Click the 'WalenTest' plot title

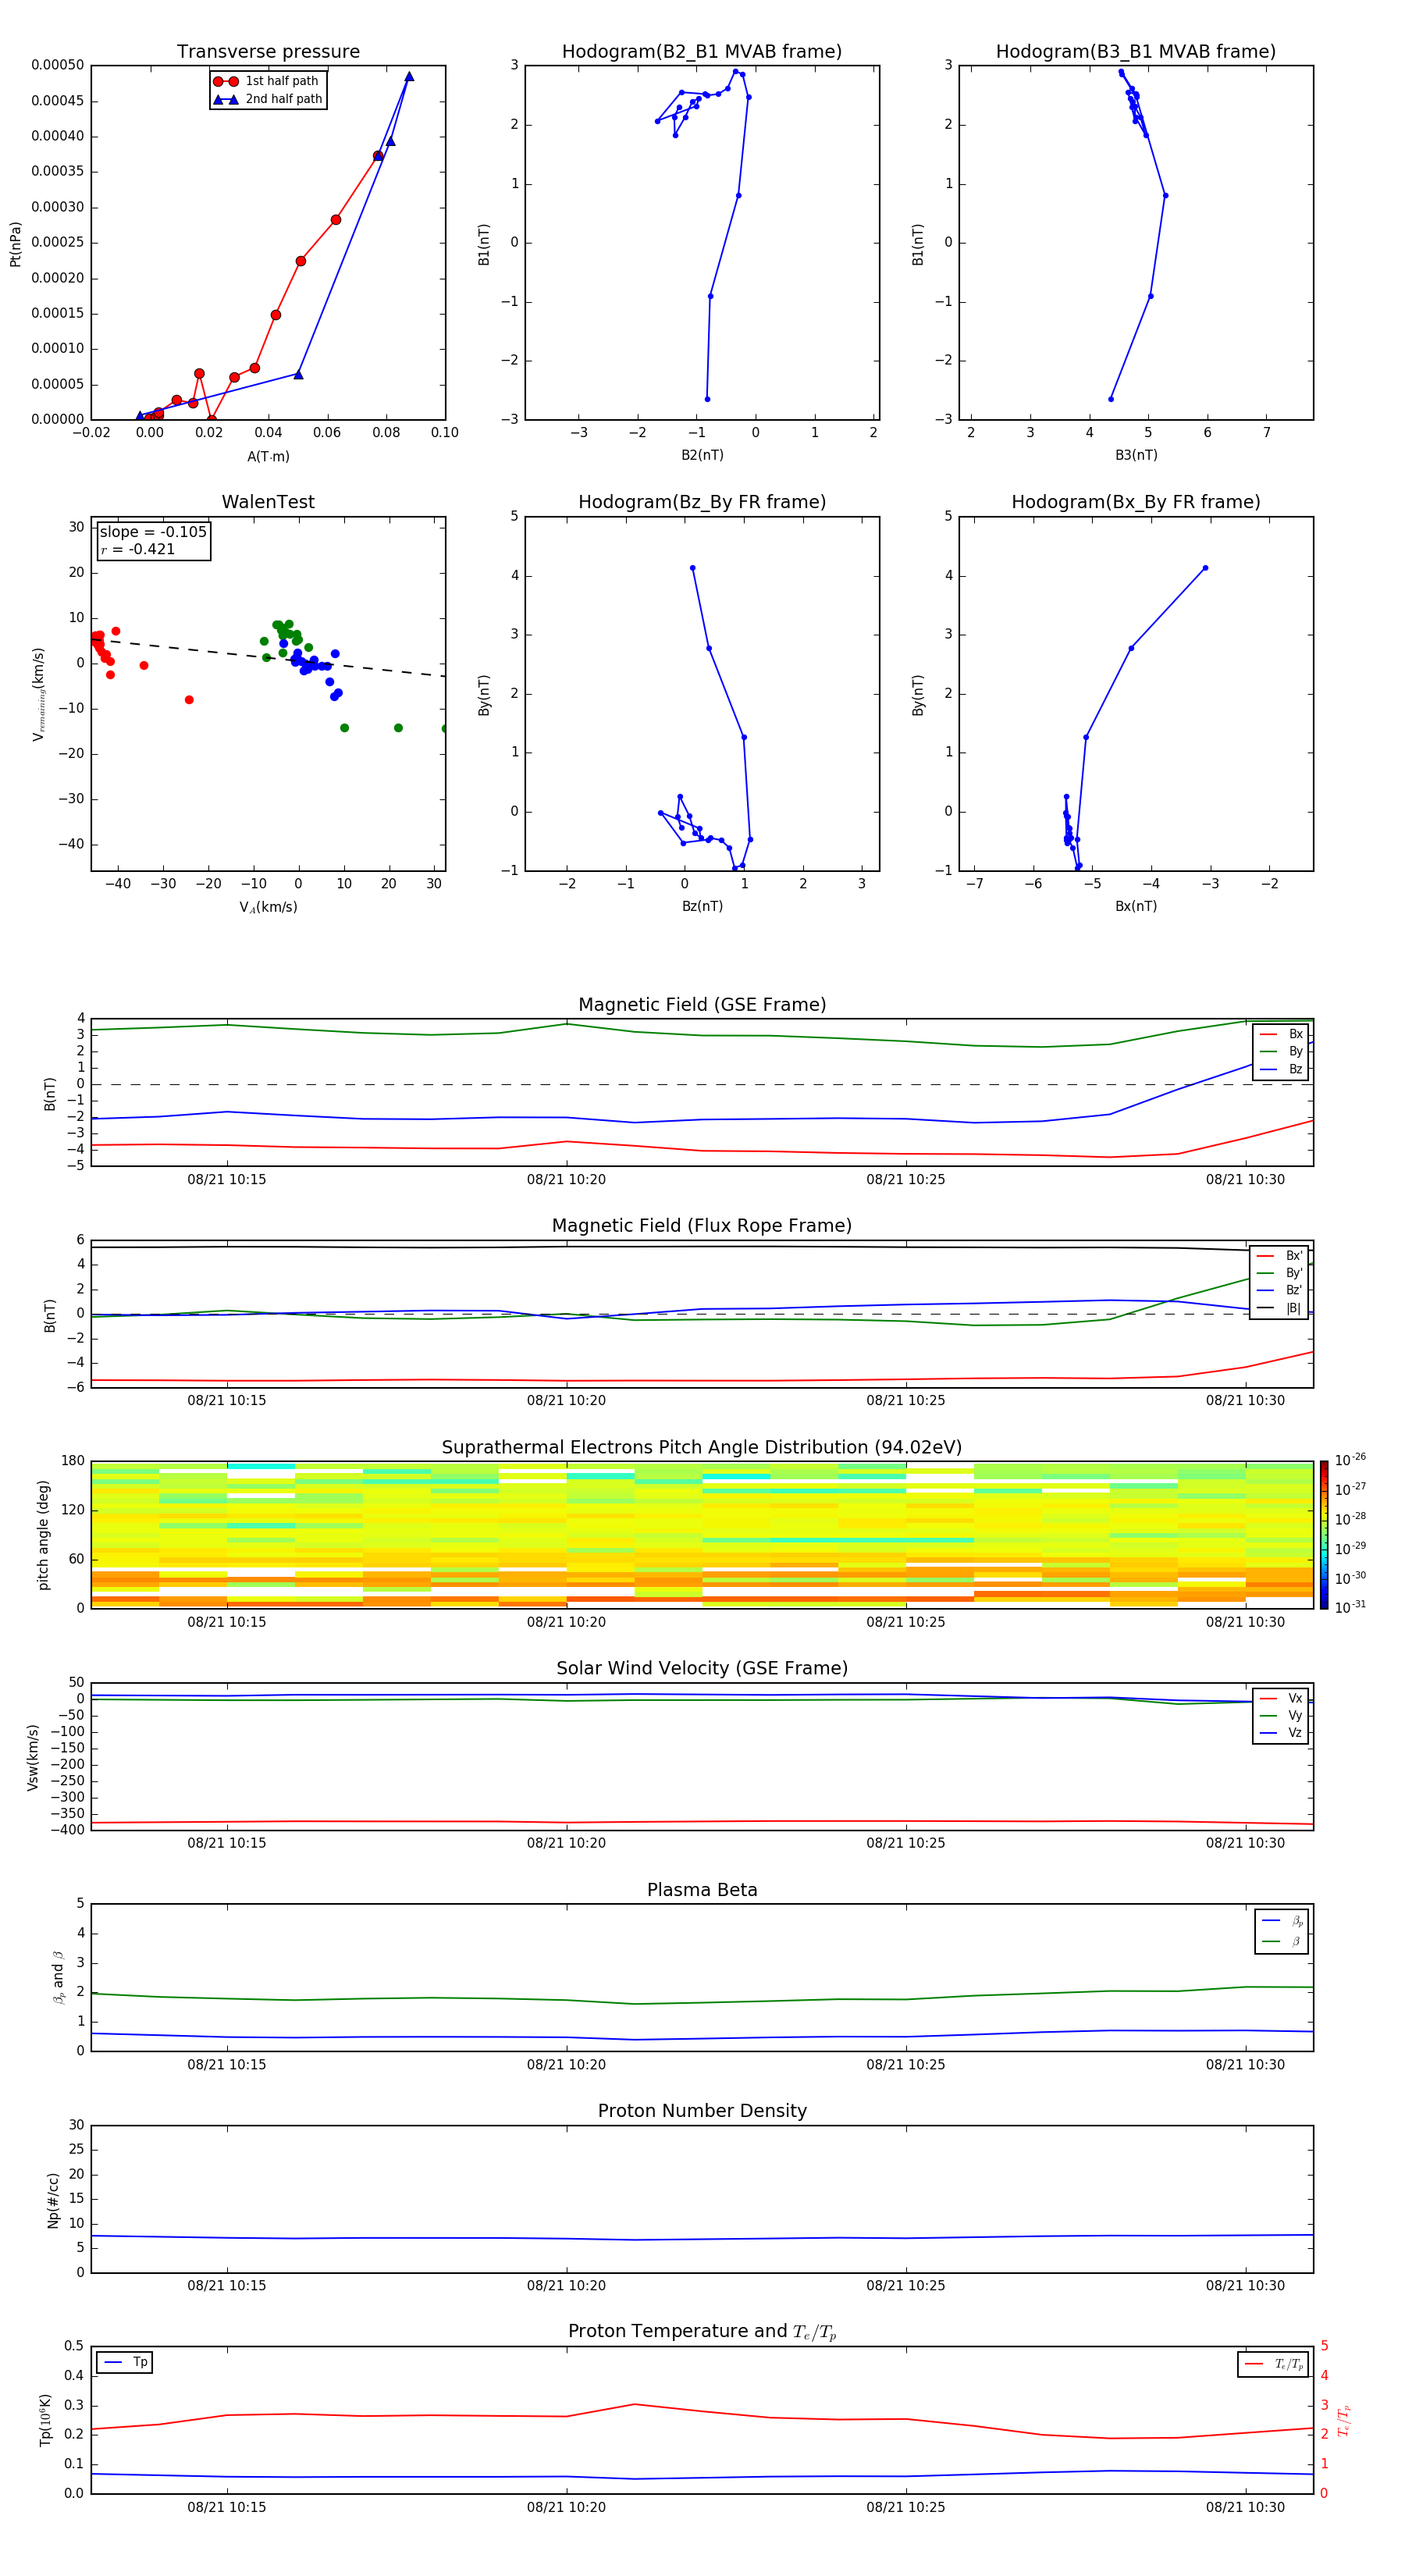click(268, 502)
